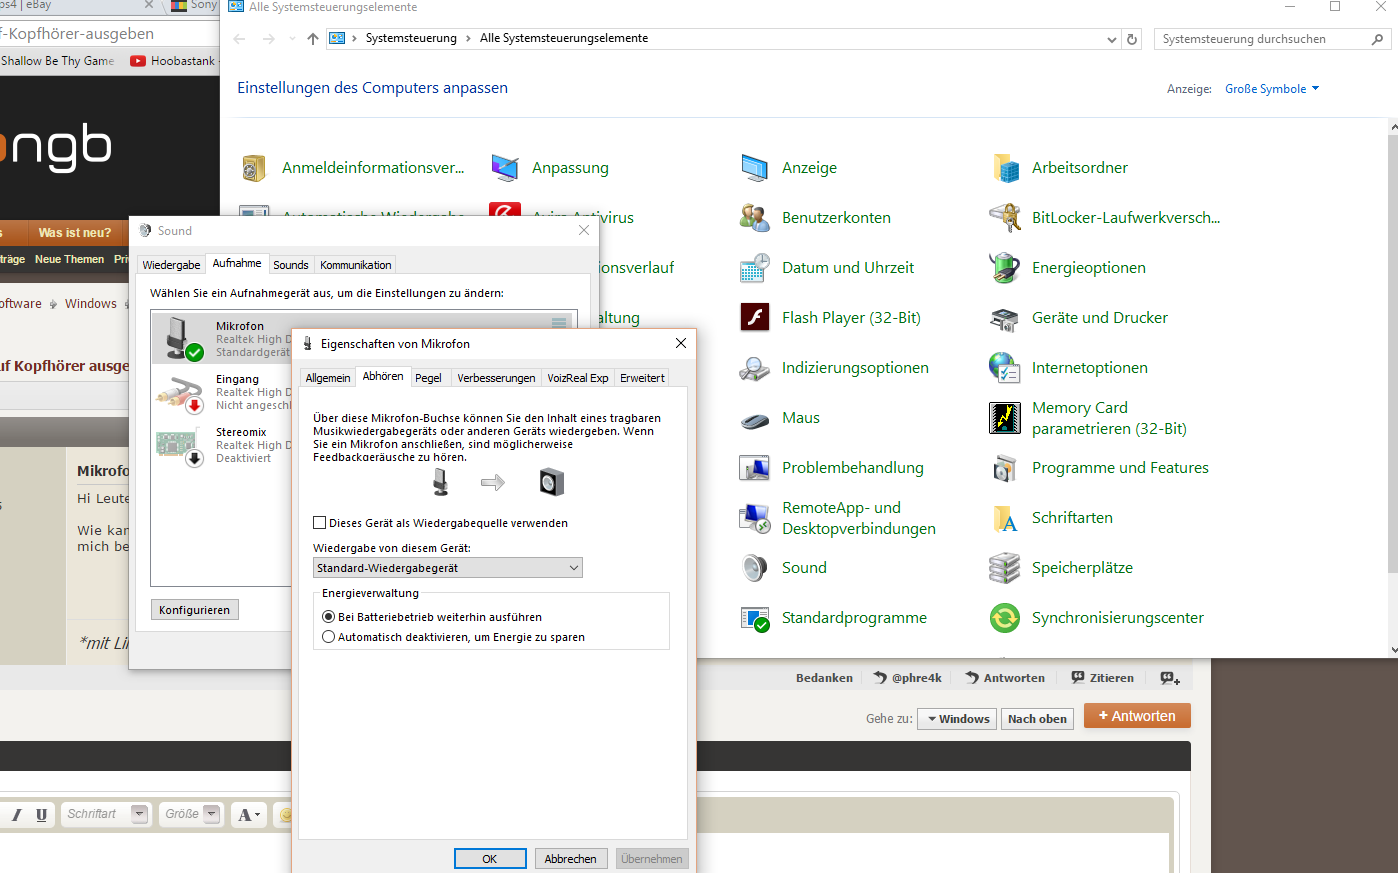Open the Flash Player (32-Bit) icon

(x=754, y=318)
